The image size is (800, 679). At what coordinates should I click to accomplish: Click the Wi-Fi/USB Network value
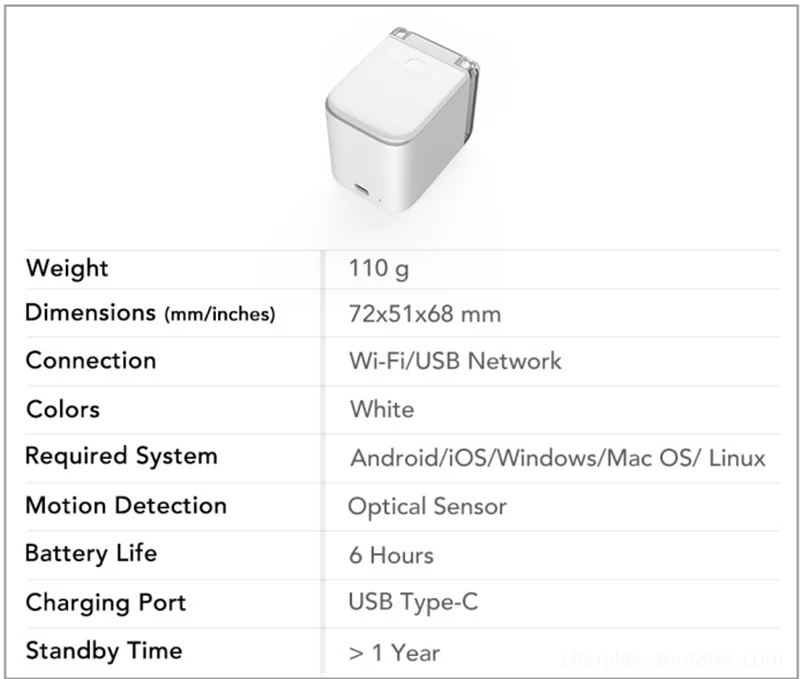(455, 361)
